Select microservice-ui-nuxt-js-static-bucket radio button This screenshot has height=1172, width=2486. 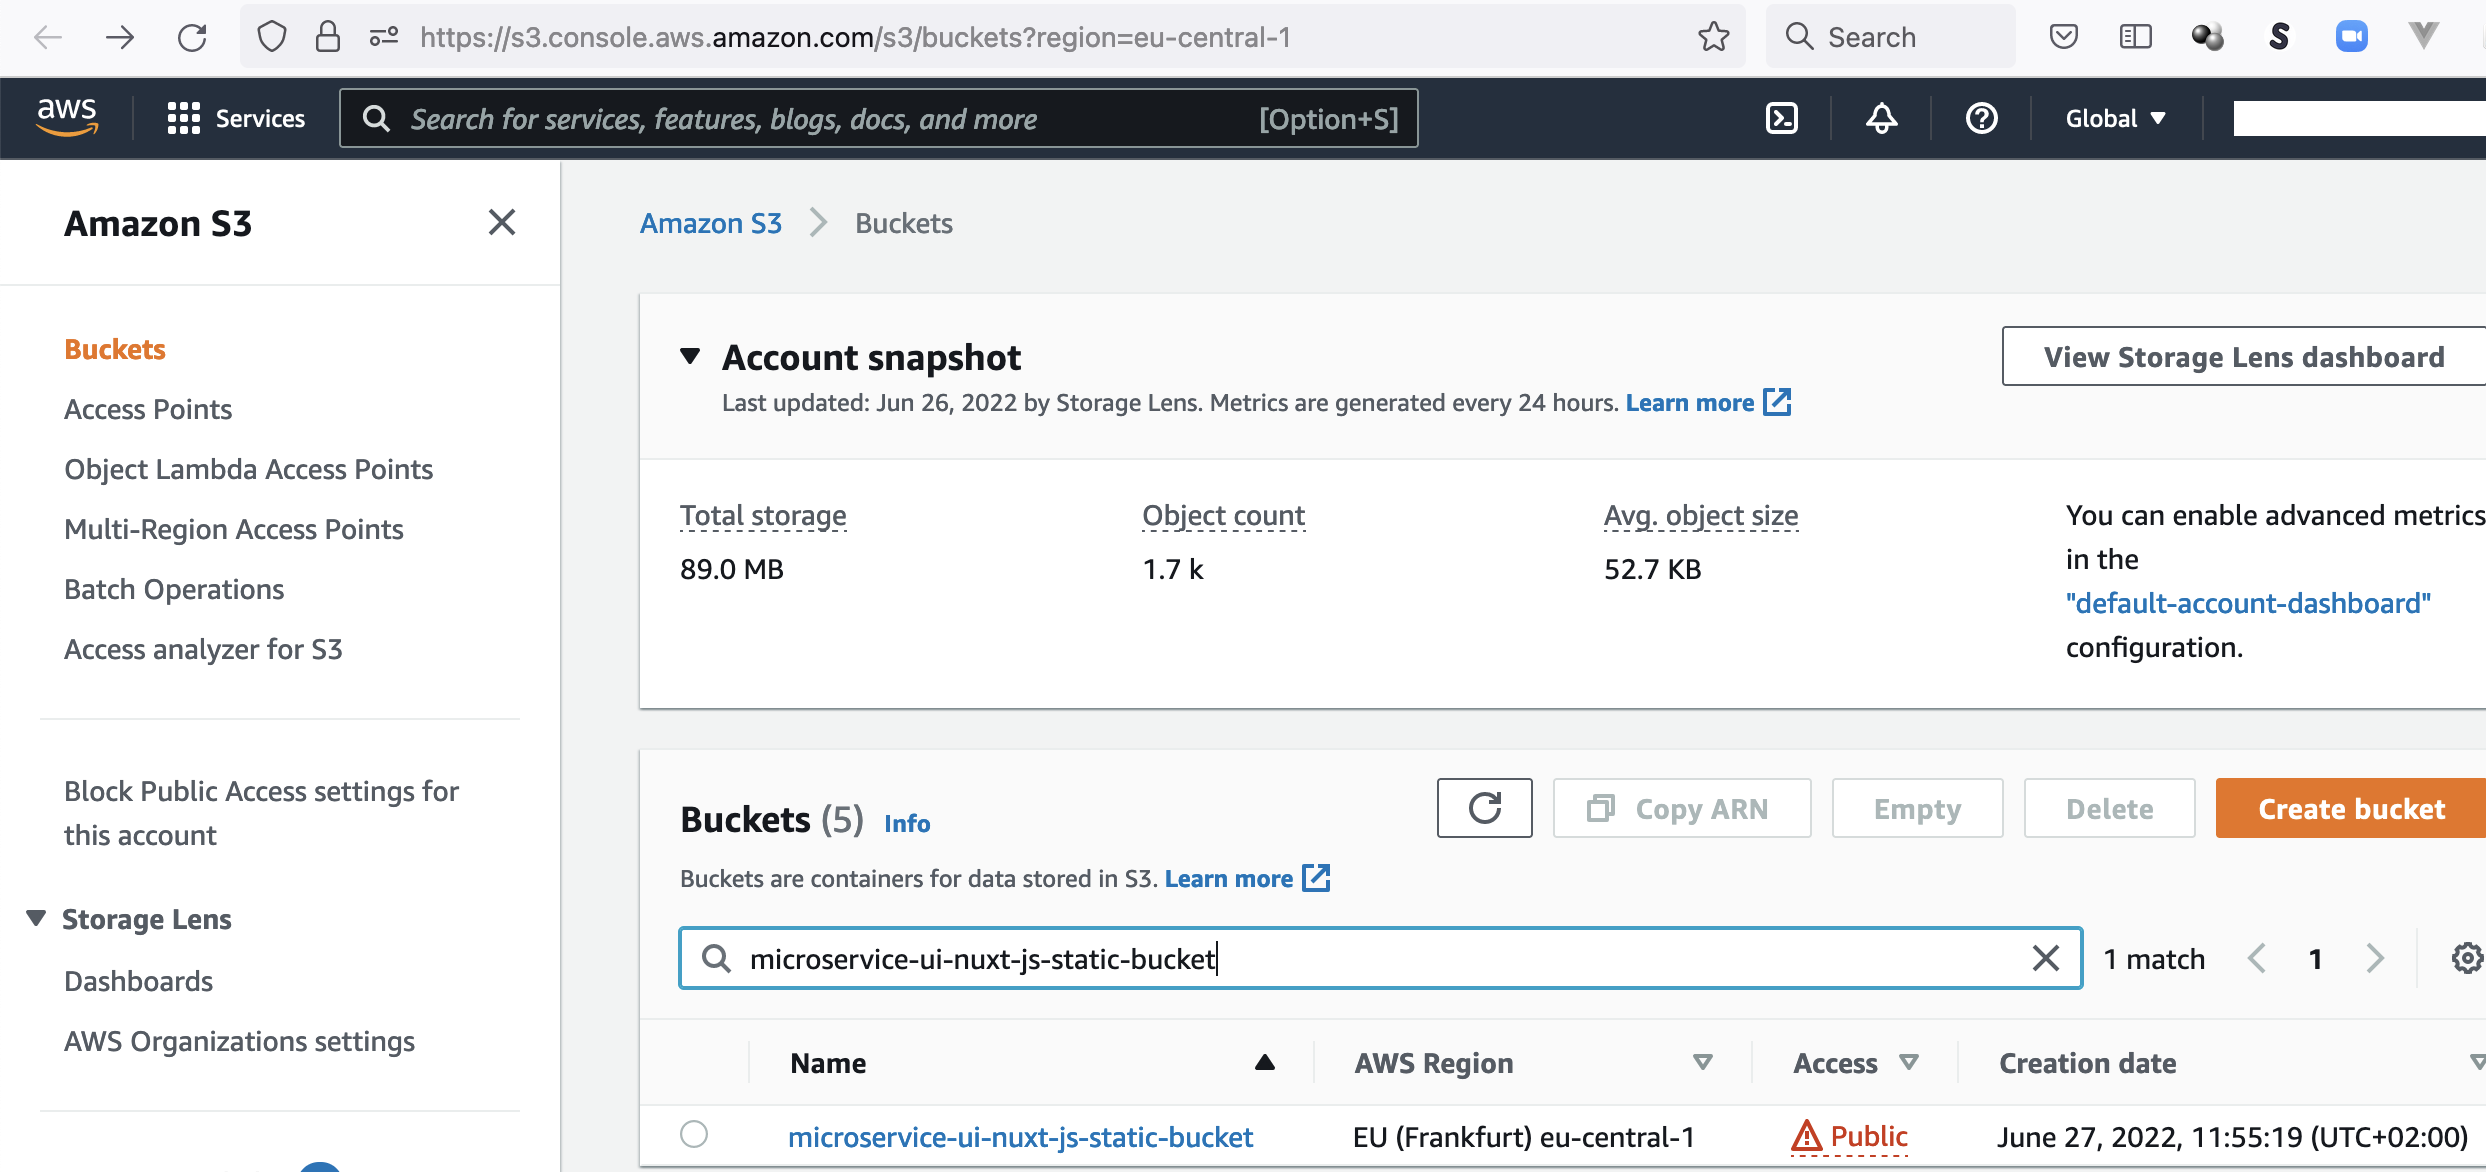tap(694, 1134)
